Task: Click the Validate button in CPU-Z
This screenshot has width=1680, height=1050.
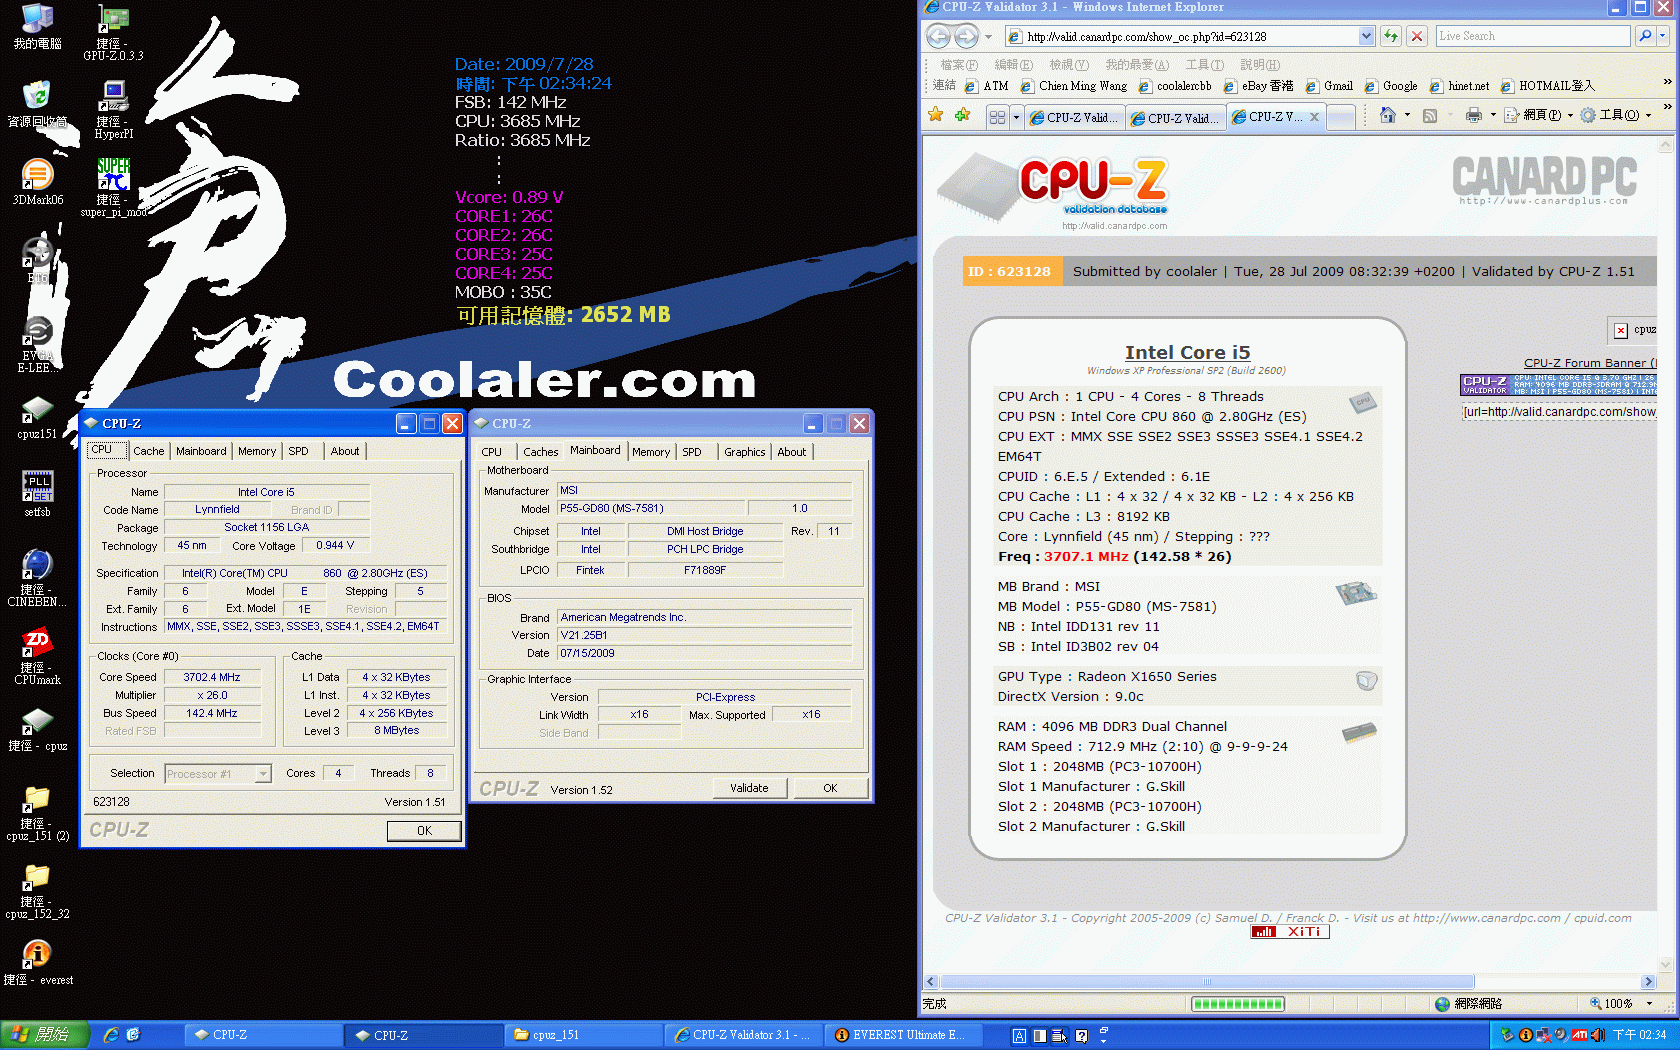Action: 750,788
